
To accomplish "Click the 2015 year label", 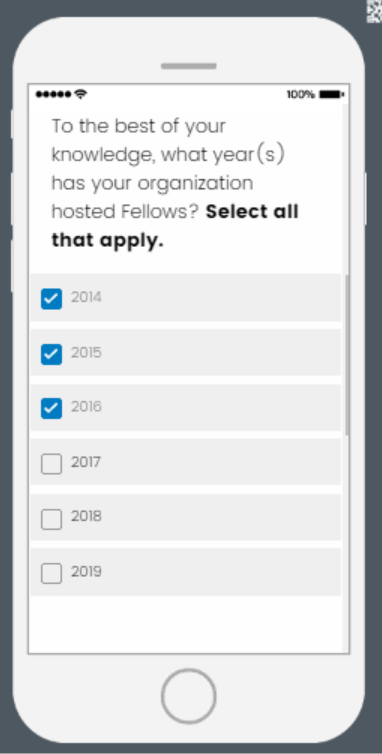I will point(86,353).
